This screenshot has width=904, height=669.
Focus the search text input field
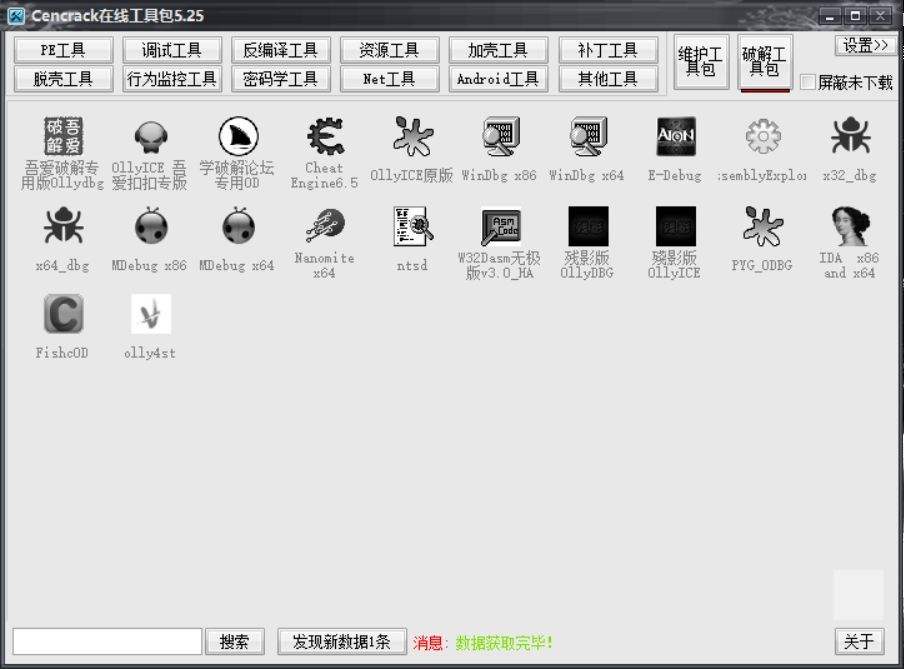[107, 641]
